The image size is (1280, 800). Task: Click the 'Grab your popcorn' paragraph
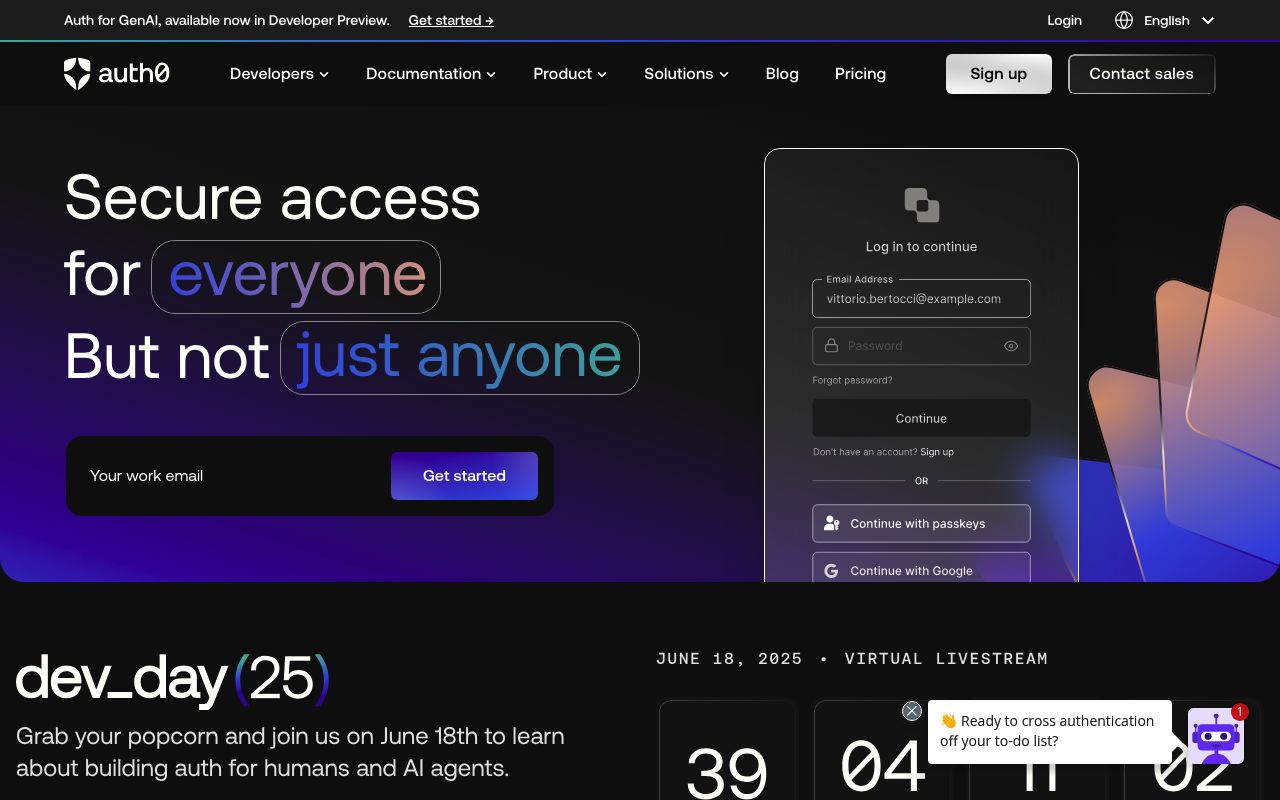290,752
